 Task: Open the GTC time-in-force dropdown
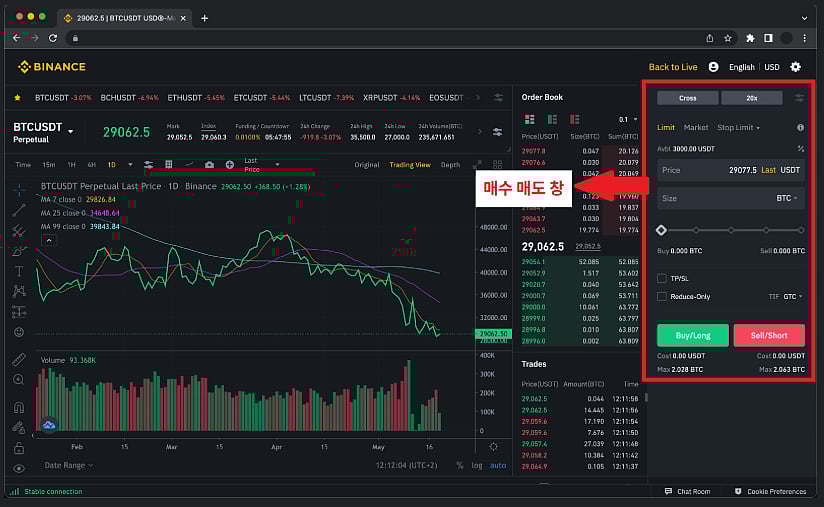pos(793,296)
